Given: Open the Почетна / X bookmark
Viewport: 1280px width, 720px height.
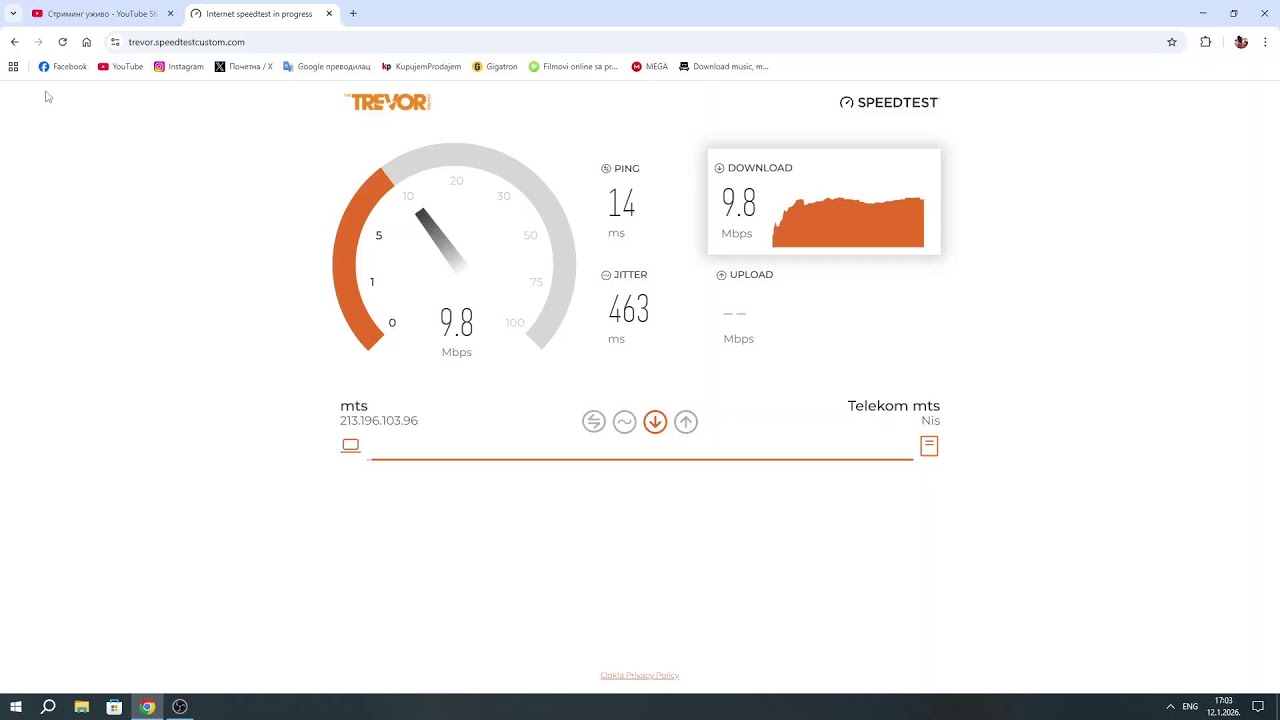Looking at the screenshot, I should tap(243, 67).
